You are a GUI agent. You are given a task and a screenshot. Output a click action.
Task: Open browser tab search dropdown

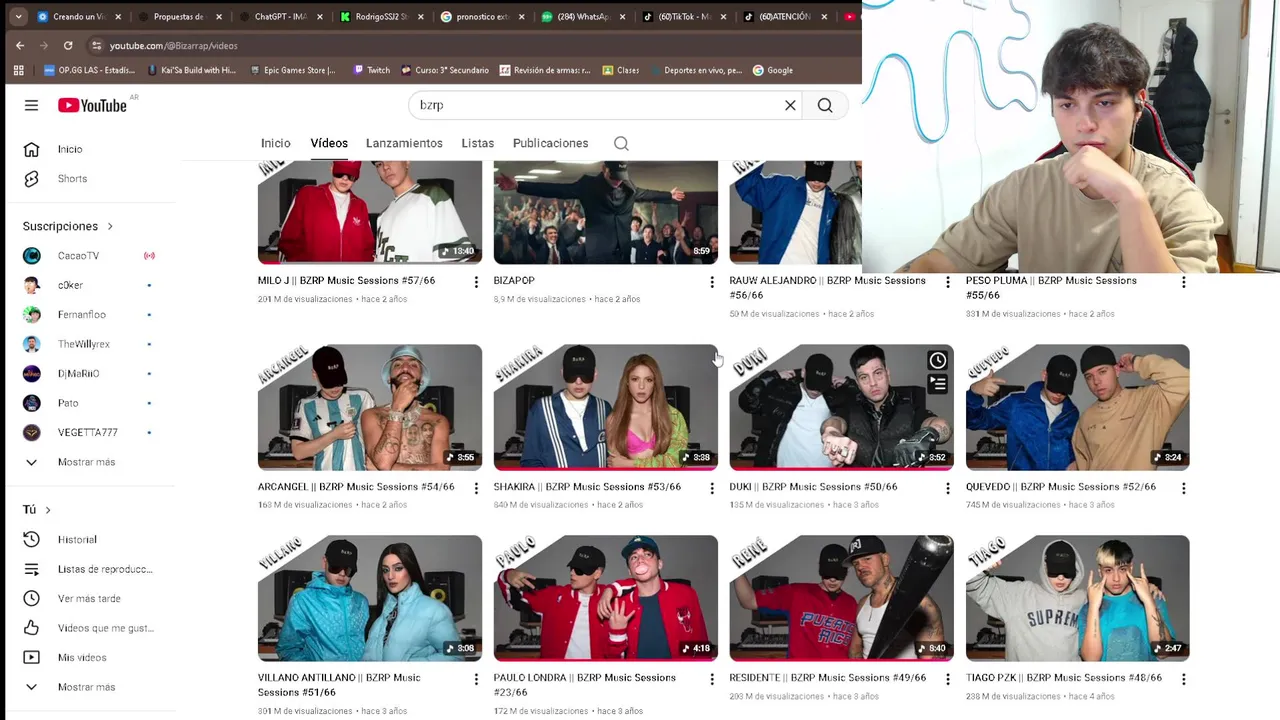pyautogui.click(x=18, y=17)
